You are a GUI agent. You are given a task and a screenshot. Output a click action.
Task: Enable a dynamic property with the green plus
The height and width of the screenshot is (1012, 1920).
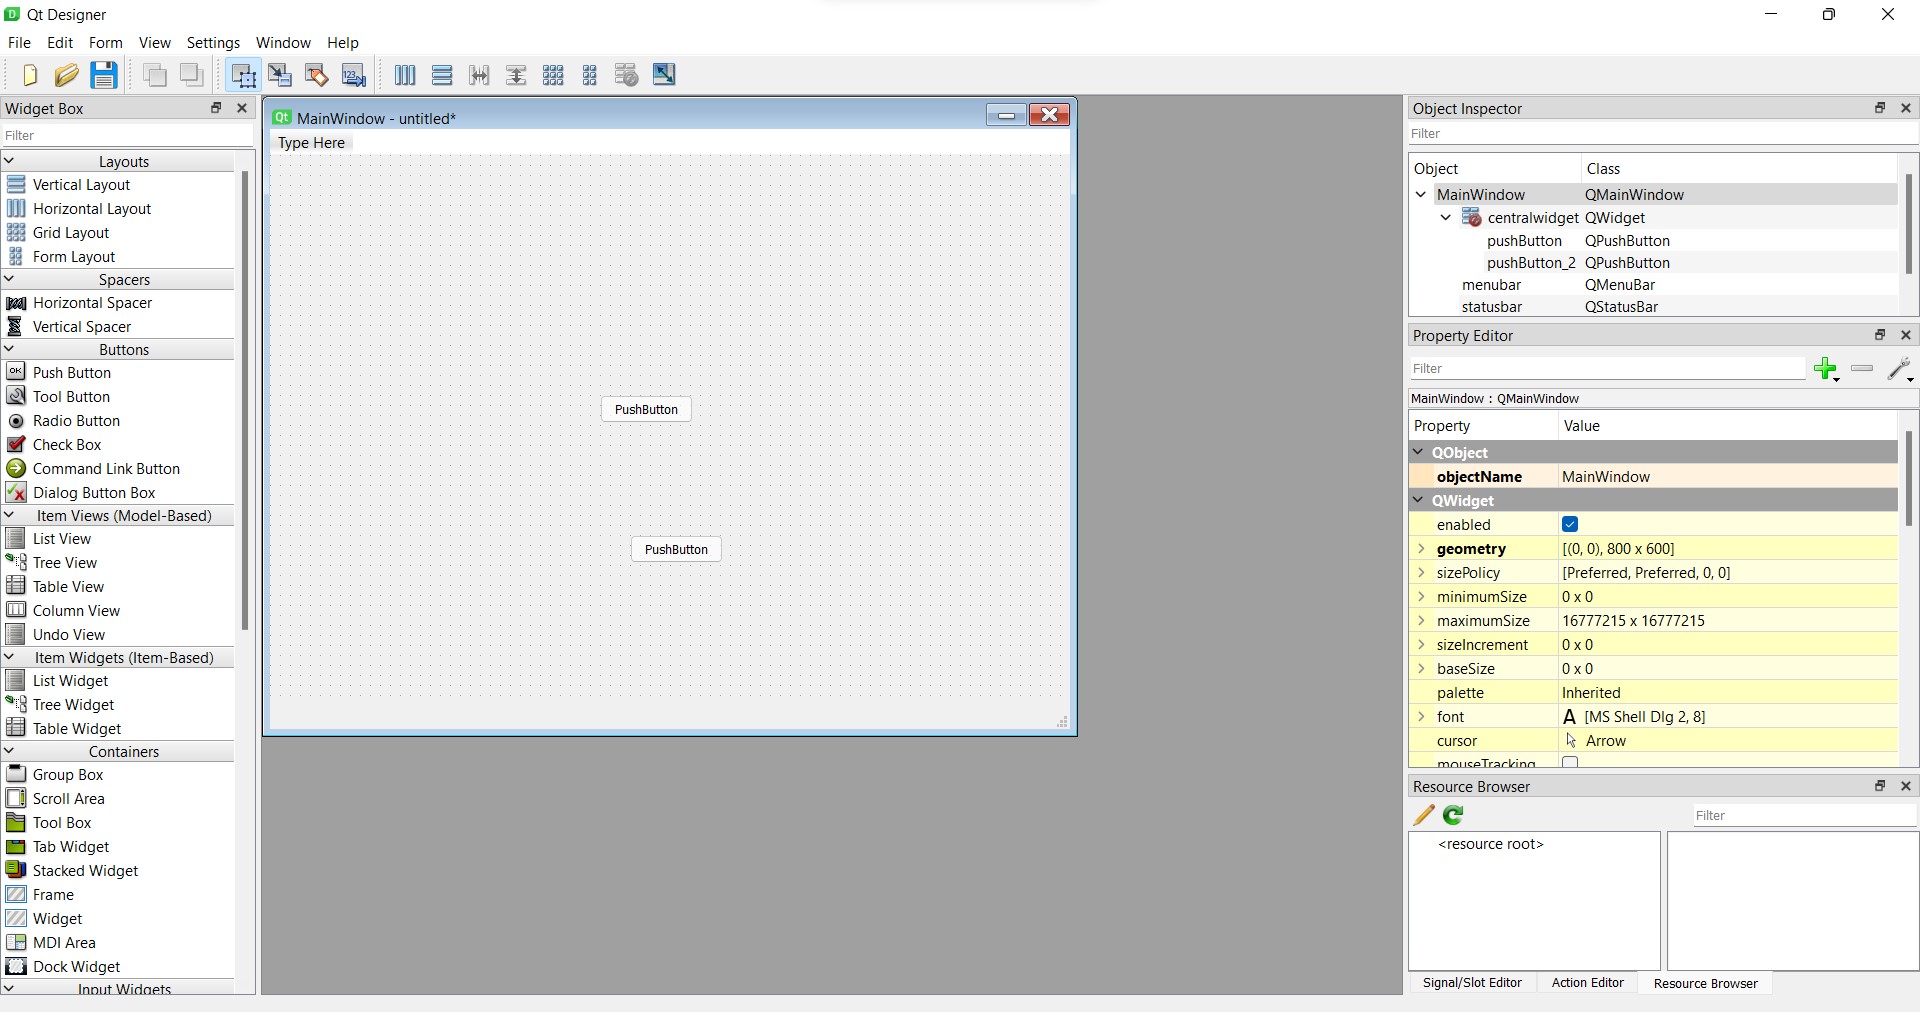(1827, 369)
